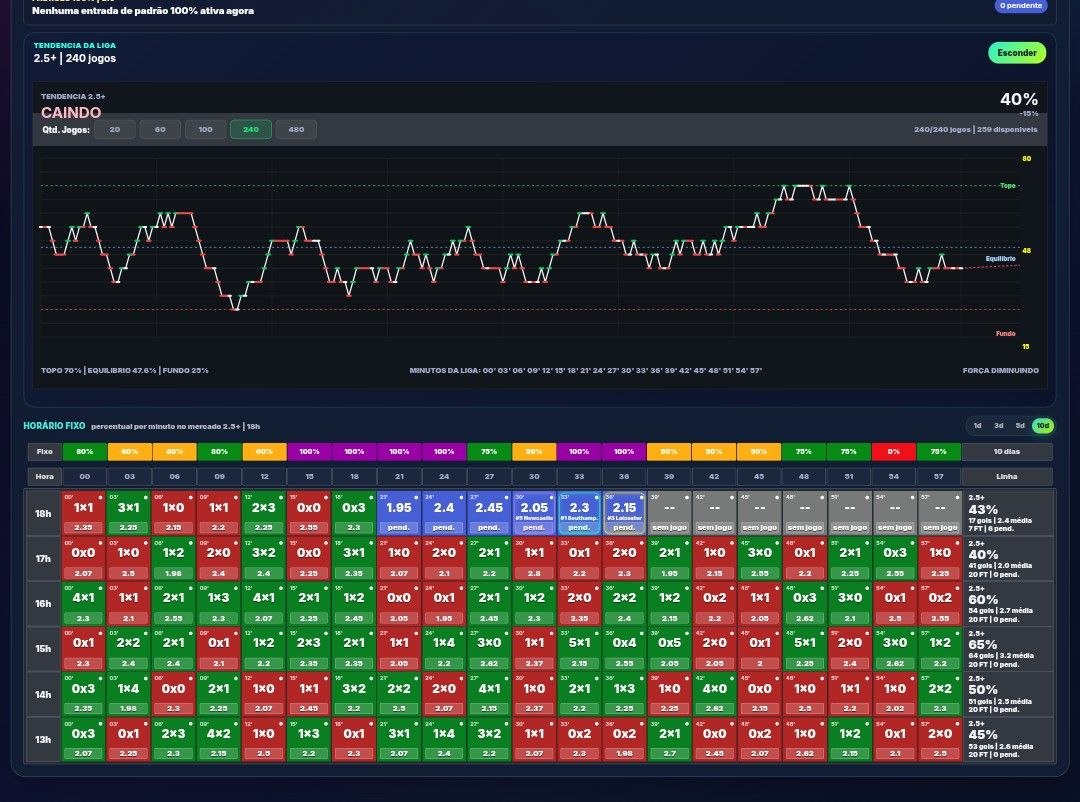Click the Equilíbrio label on chart
The height and width of the screenshot is (802, 1080).
pos(1000,258)
